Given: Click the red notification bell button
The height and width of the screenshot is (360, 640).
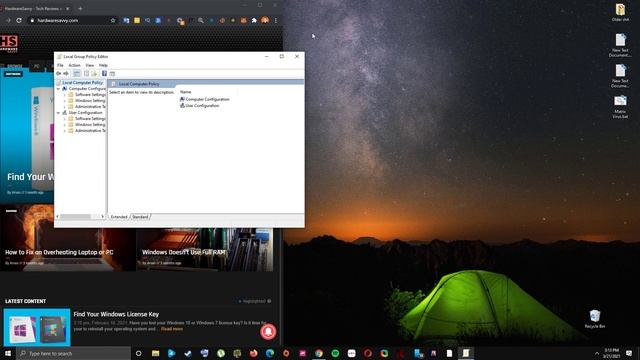Looking at the screenshot, I should [x=268, y=332].
